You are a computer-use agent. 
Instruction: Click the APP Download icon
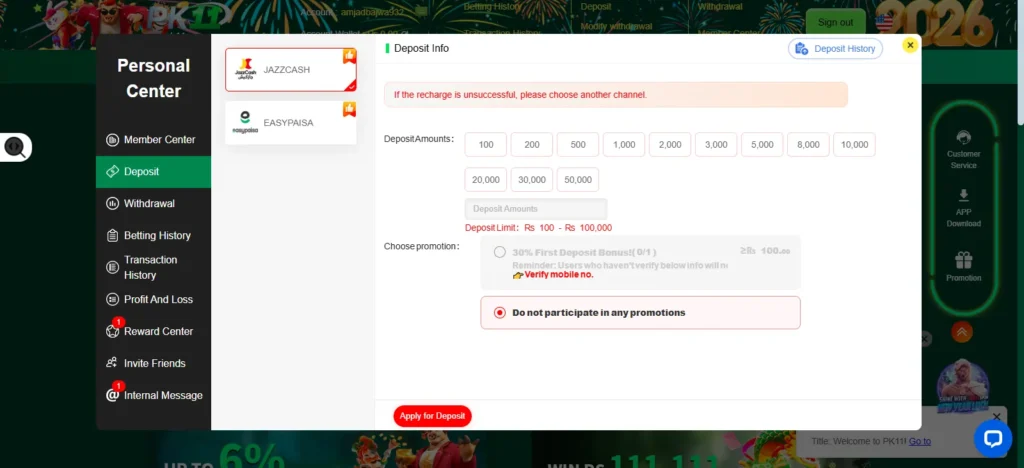(963, 195)
